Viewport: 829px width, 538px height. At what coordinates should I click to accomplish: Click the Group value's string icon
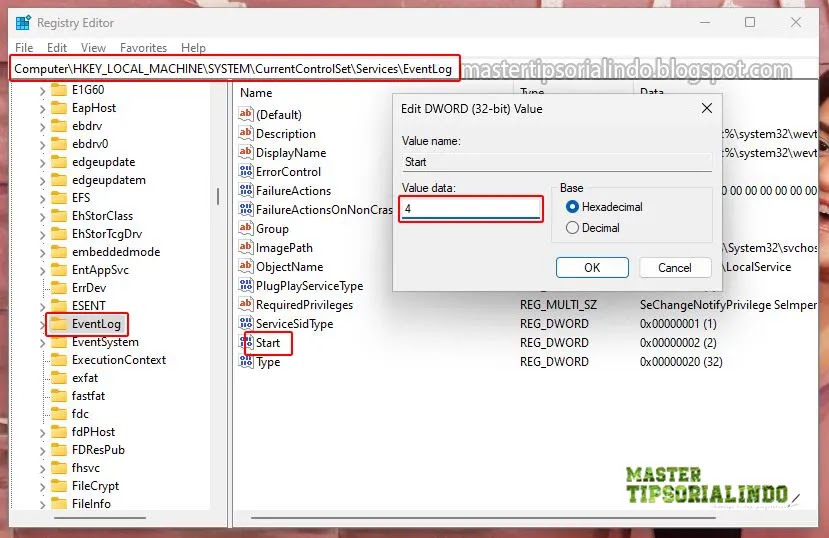point(245,228)
